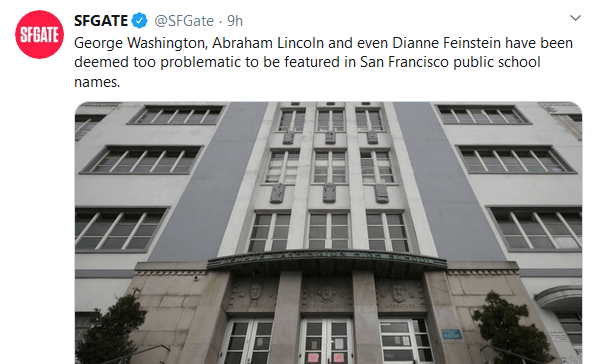The height and width of the screenshot is (364, 598).
Task: Click the left tree in the photo
Action: point(112,329)
